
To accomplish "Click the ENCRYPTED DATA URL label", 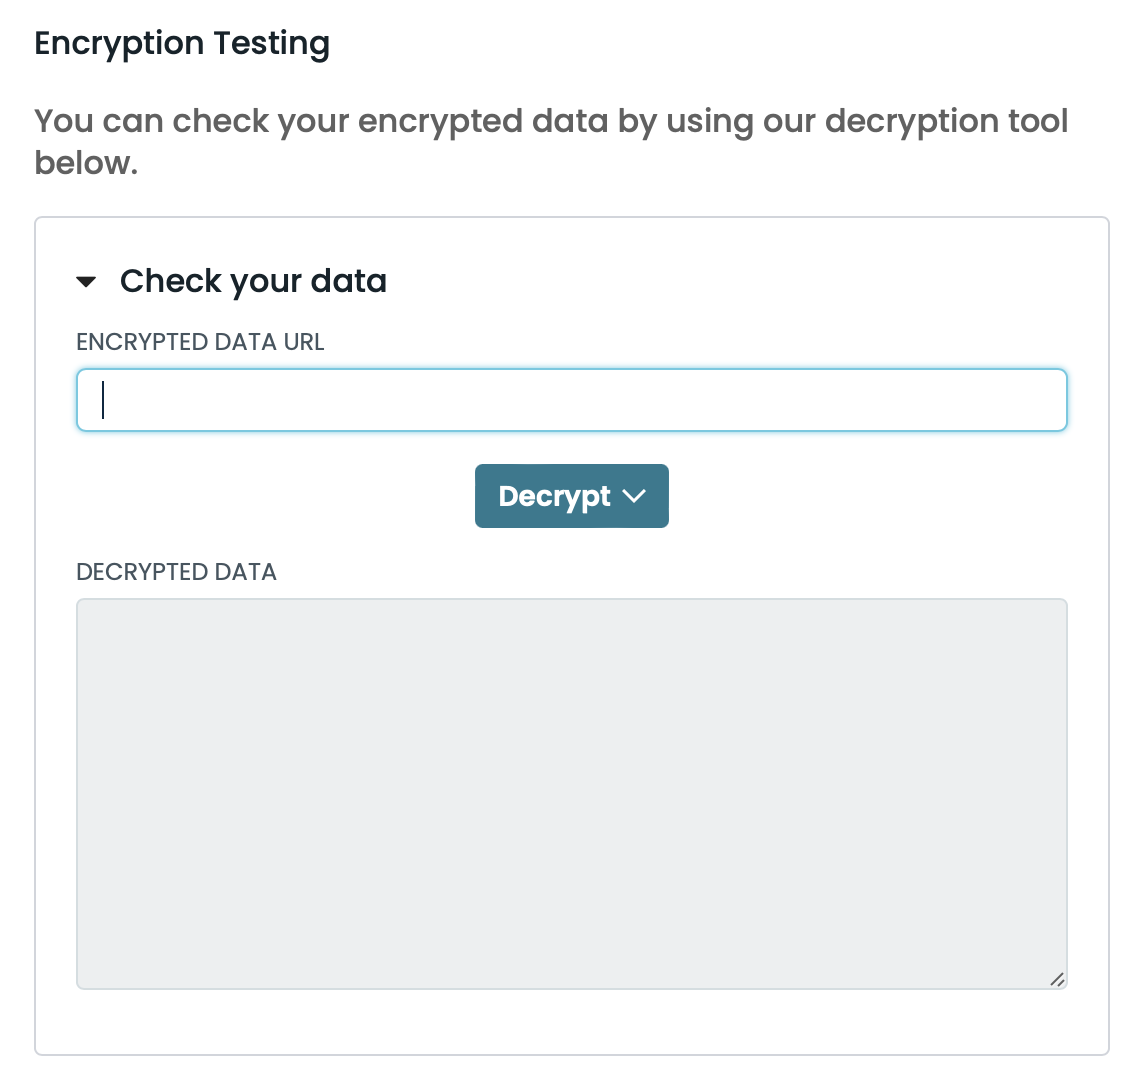I will coord(200,342).
